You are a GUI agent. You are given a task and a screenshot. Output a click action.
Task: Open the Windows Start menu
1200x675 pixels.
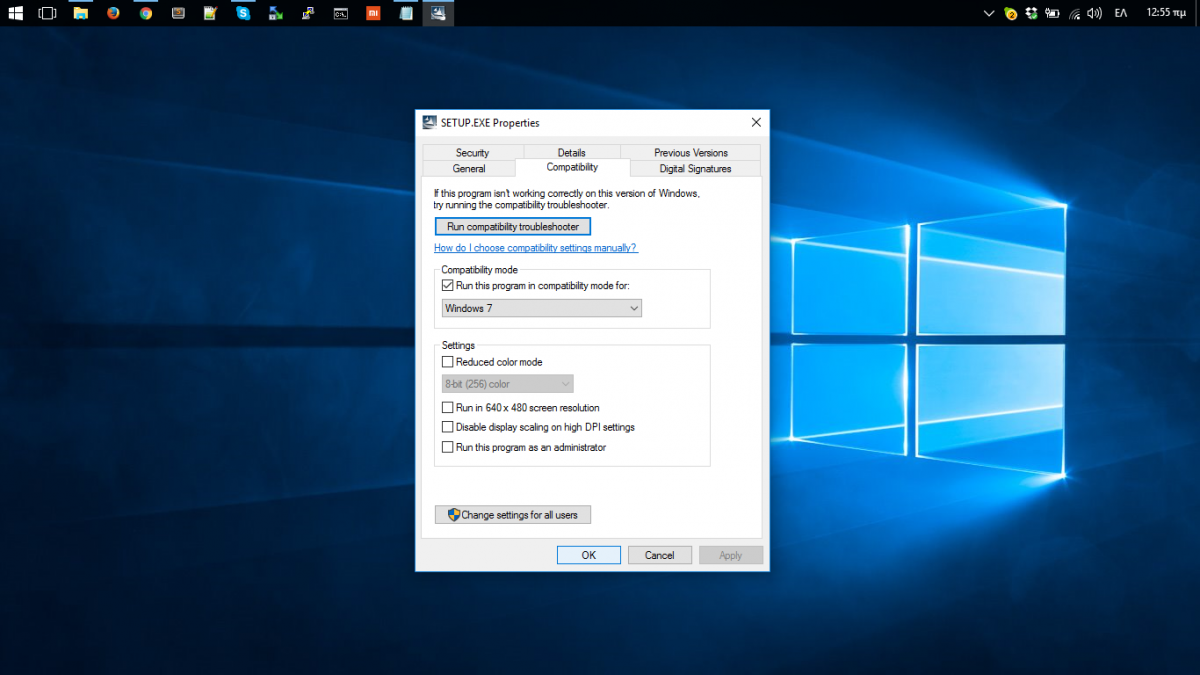(x=15, y=14)
